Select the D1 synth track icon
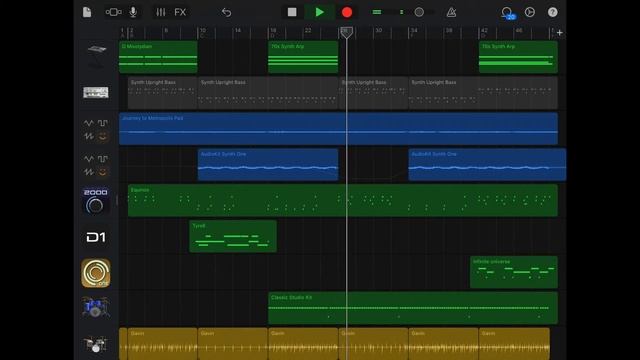 pyautogui.click(x=96, y=237)
